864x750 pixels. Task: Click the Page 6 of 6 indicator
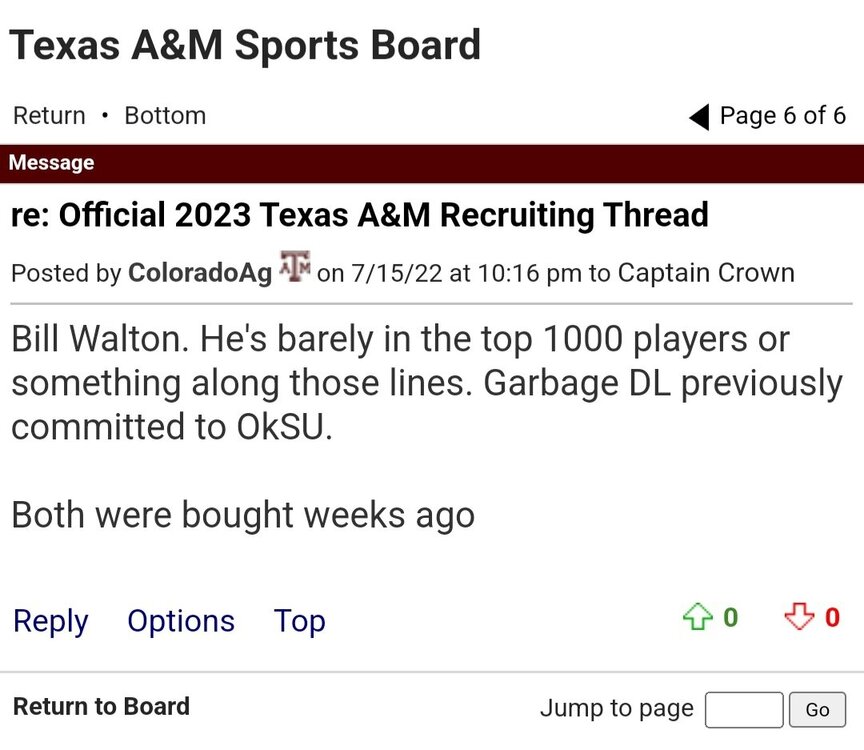tap(782, 116)
